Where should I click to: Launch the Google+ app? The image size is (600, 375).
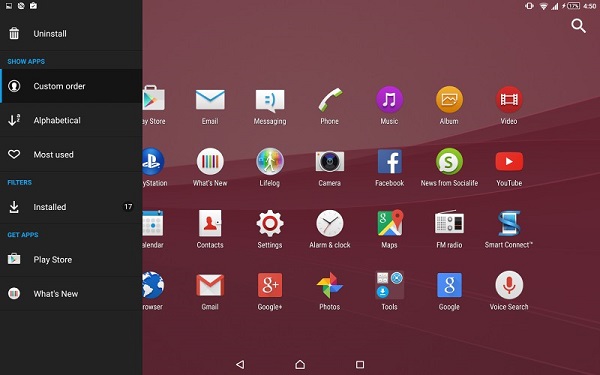tap(270, 292)
